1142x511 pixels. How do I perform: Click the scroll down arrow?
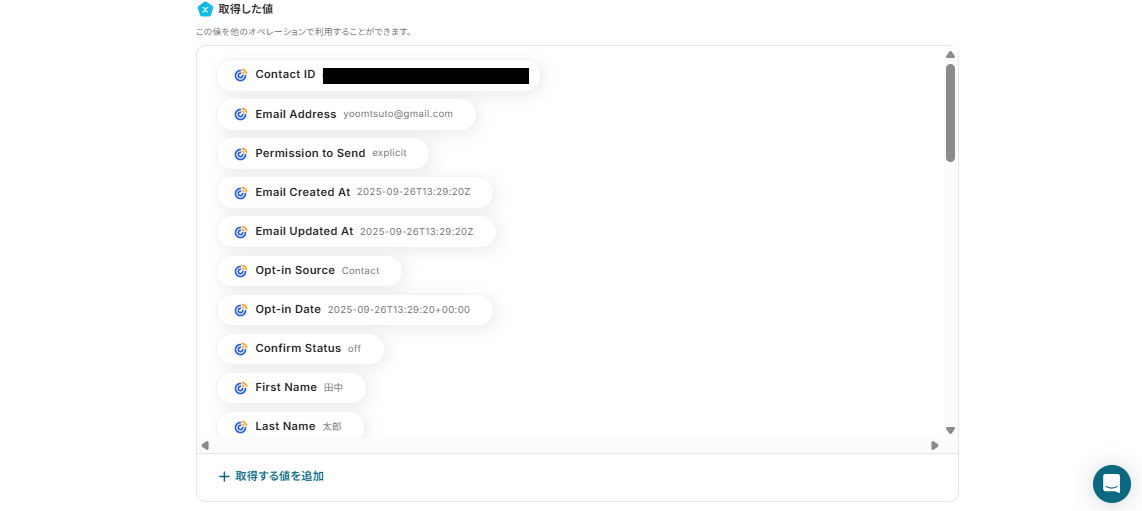950,430
